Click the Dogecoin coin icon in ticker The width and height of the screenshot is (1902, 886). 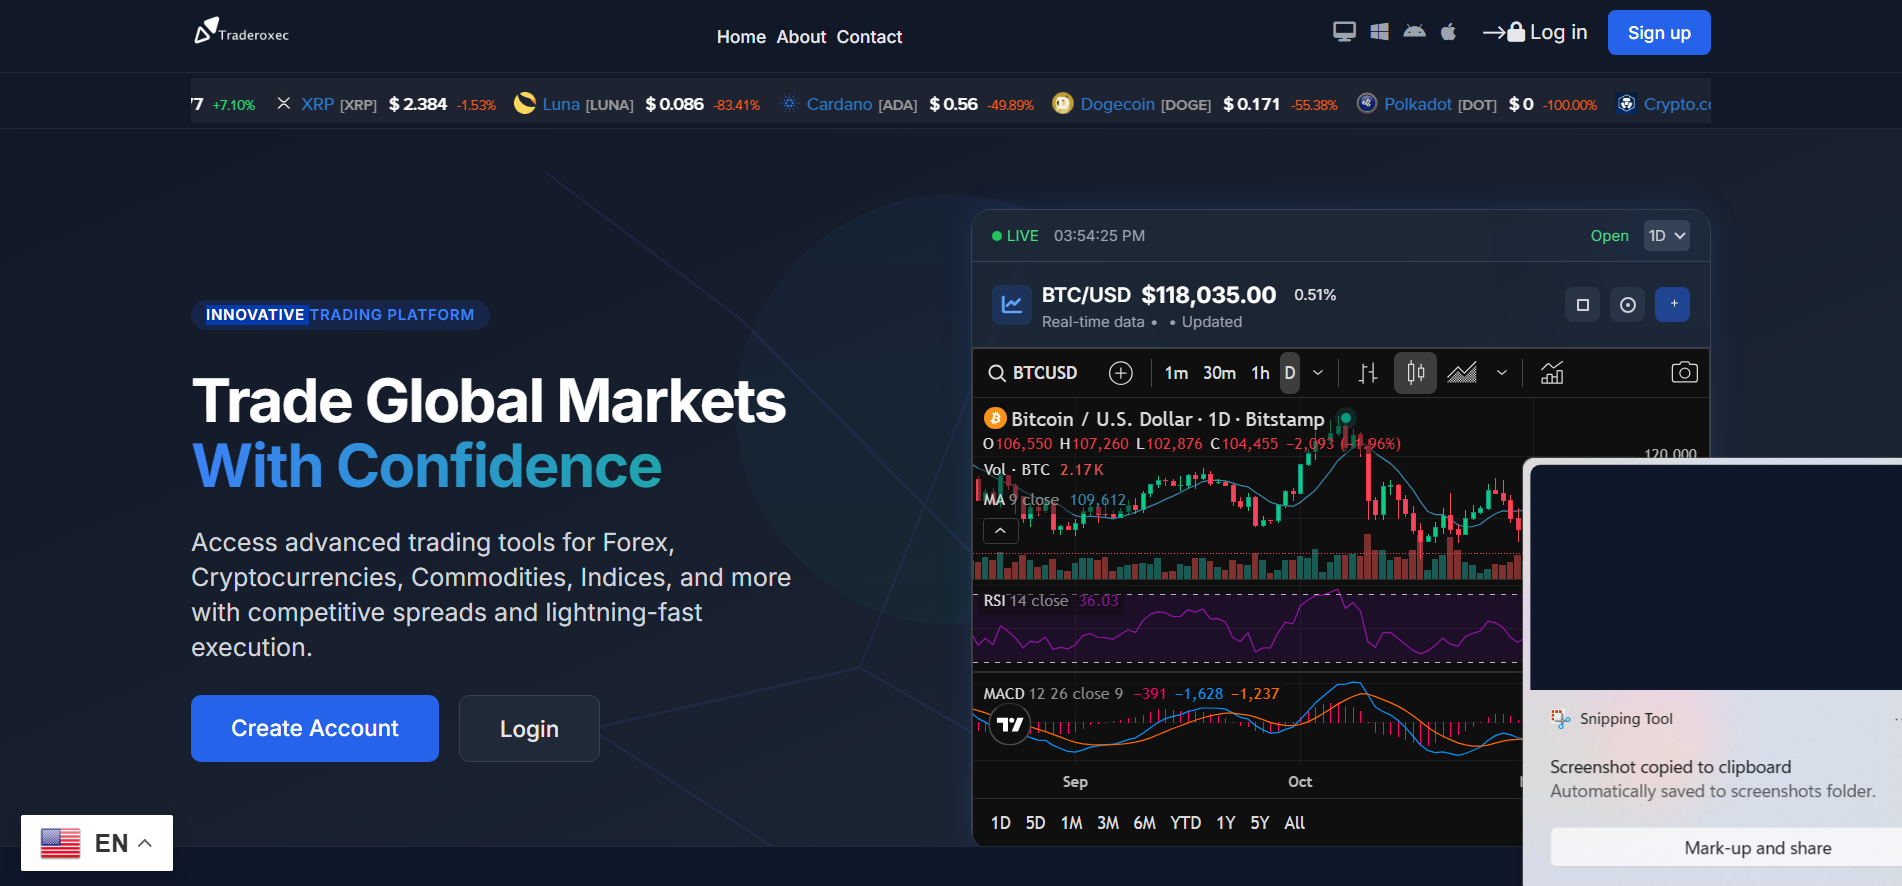(1062, 104)
